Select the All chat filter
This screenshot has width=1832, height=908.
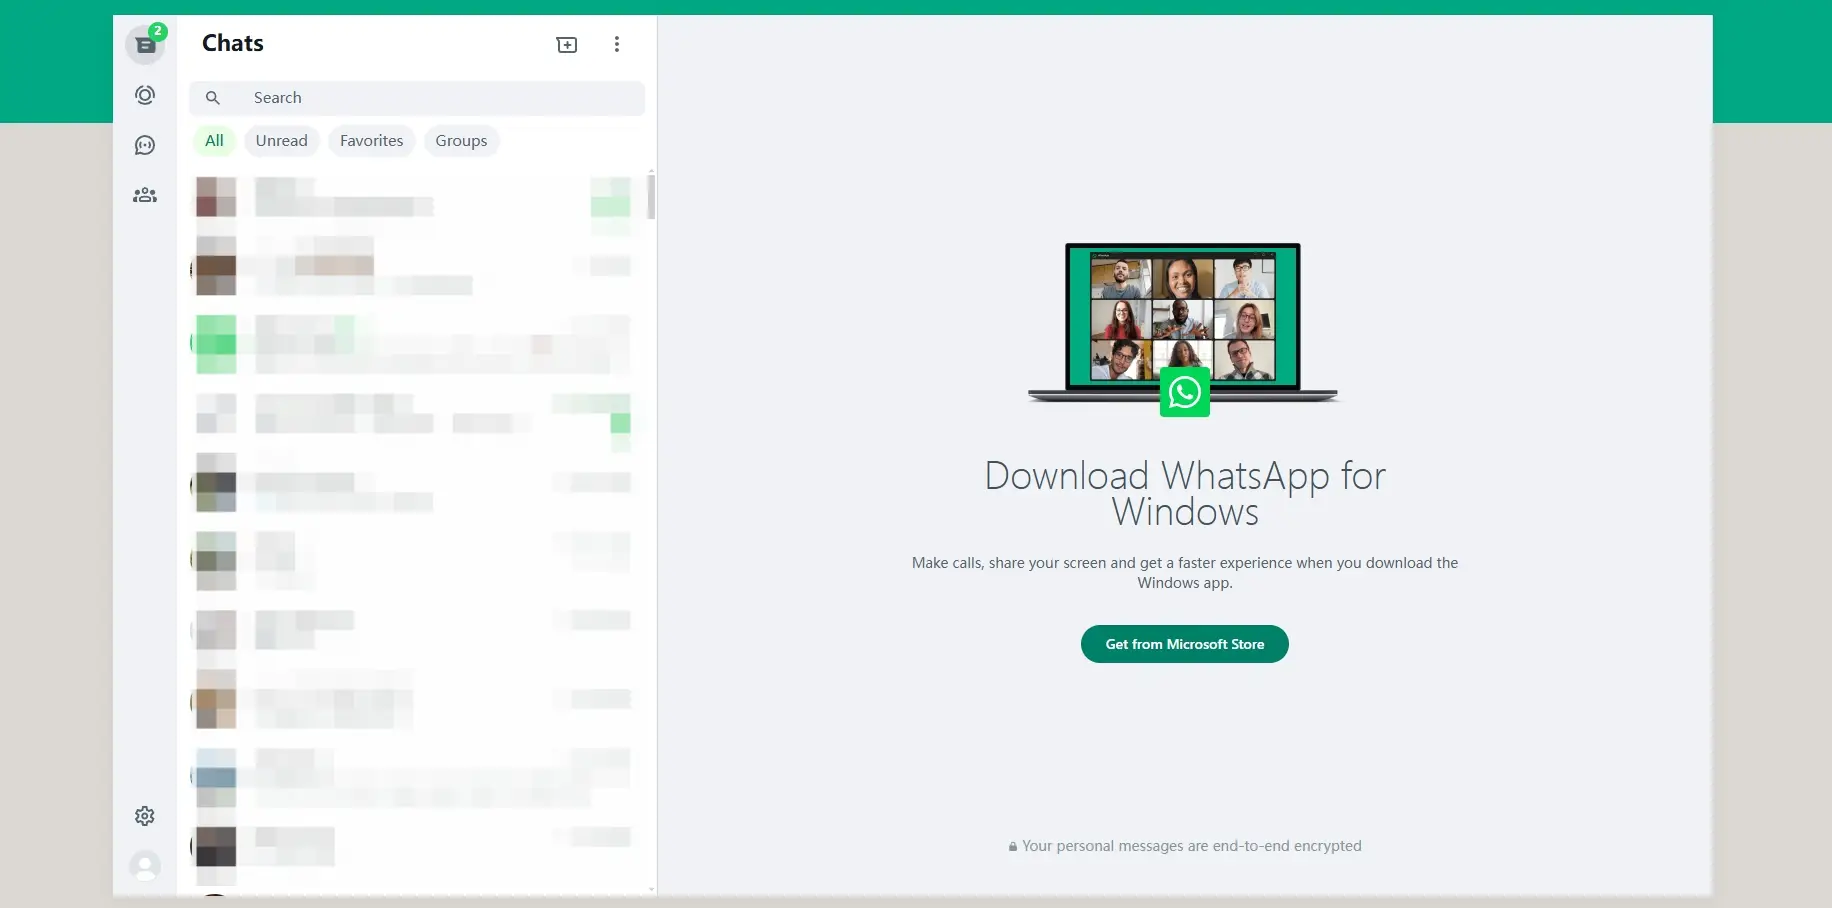point(214,141)
